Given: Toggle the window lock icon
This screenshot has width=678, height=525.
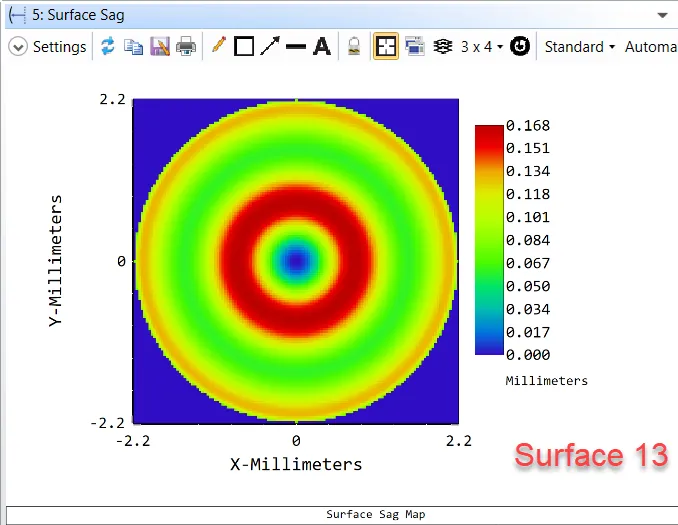Looking at the screenshot, I should pos(353,47).
